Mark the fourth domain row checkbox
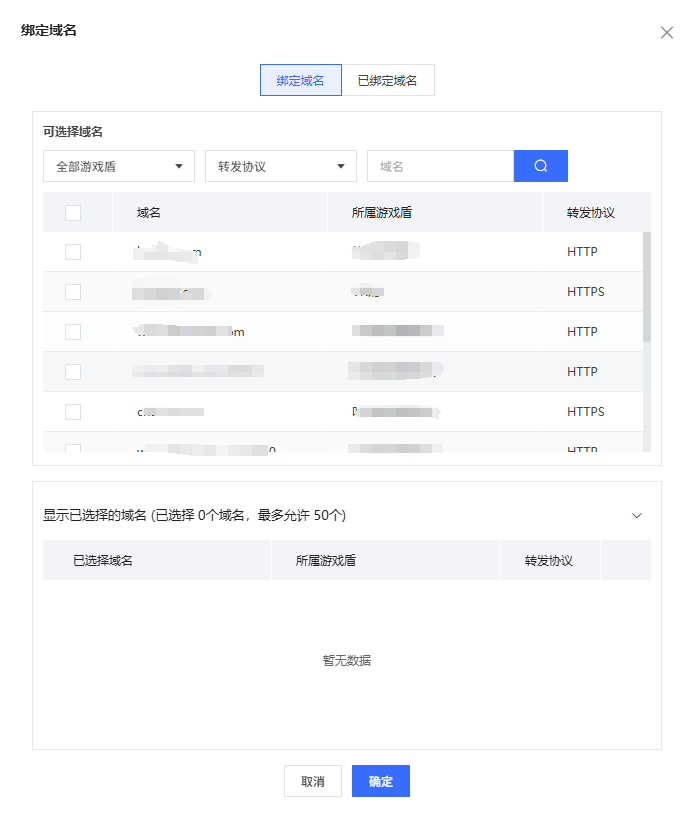 [73, 372]
